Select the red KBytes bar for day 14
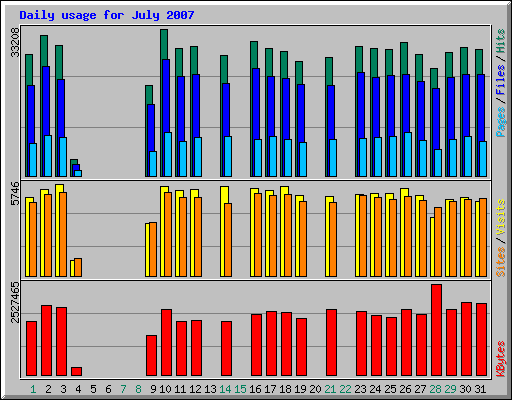 [226, 349]
